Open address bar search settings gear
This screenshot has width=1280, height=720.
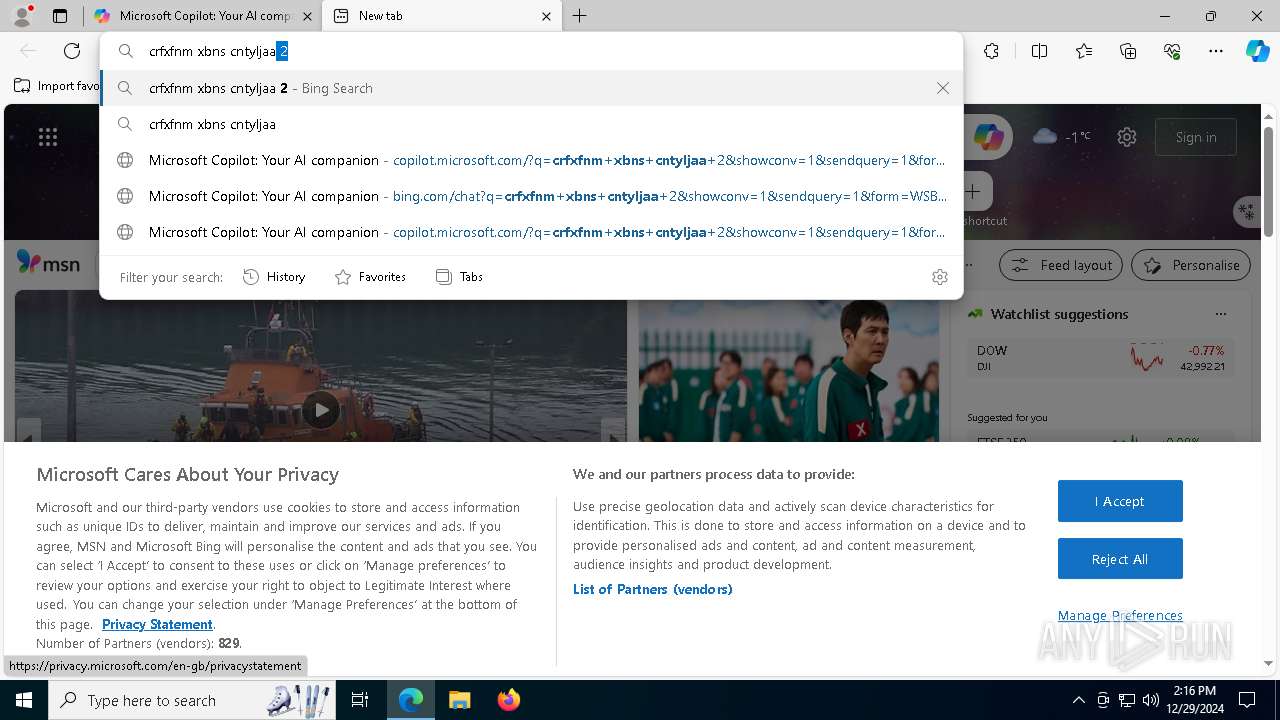tap(940, 277)
